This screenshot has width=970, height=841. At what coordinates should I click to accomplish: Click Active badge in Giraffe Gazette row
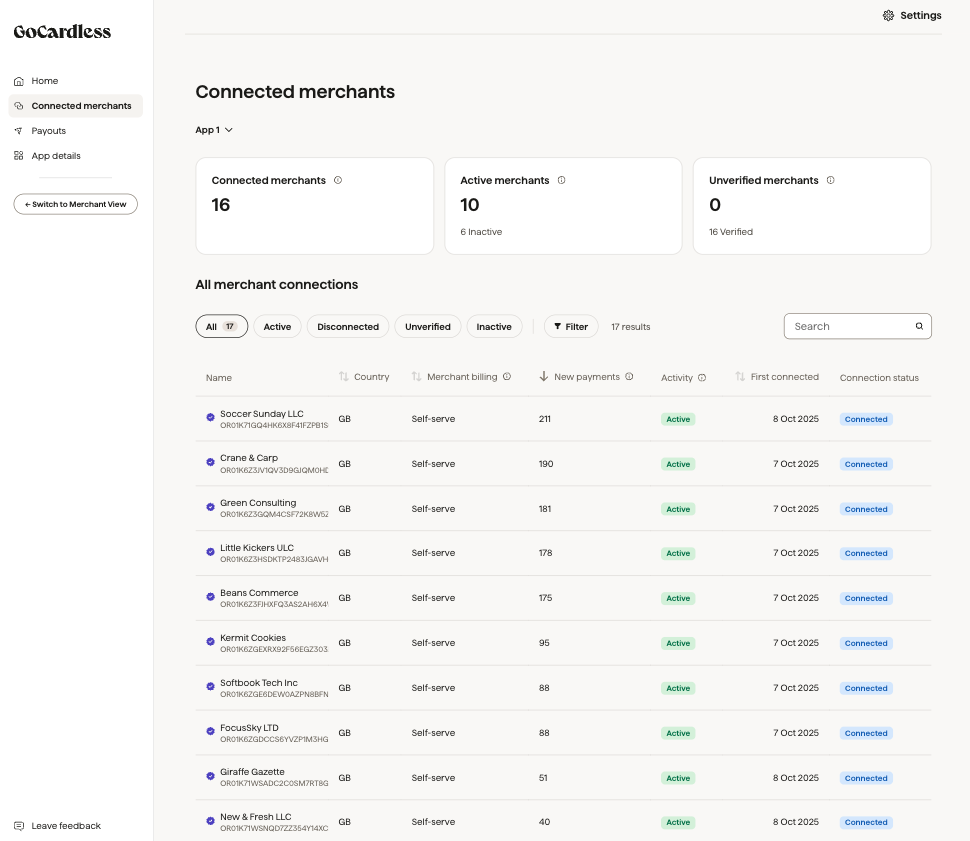[678, 778]
